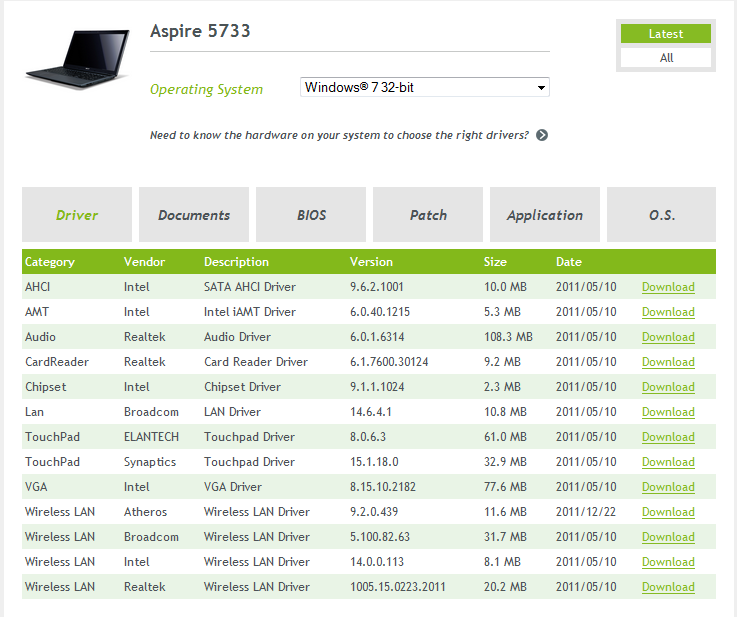The height and width of the screenshot is (617, 737).
Task: Click the hardware detection help link
Action: tap(339, 135)
